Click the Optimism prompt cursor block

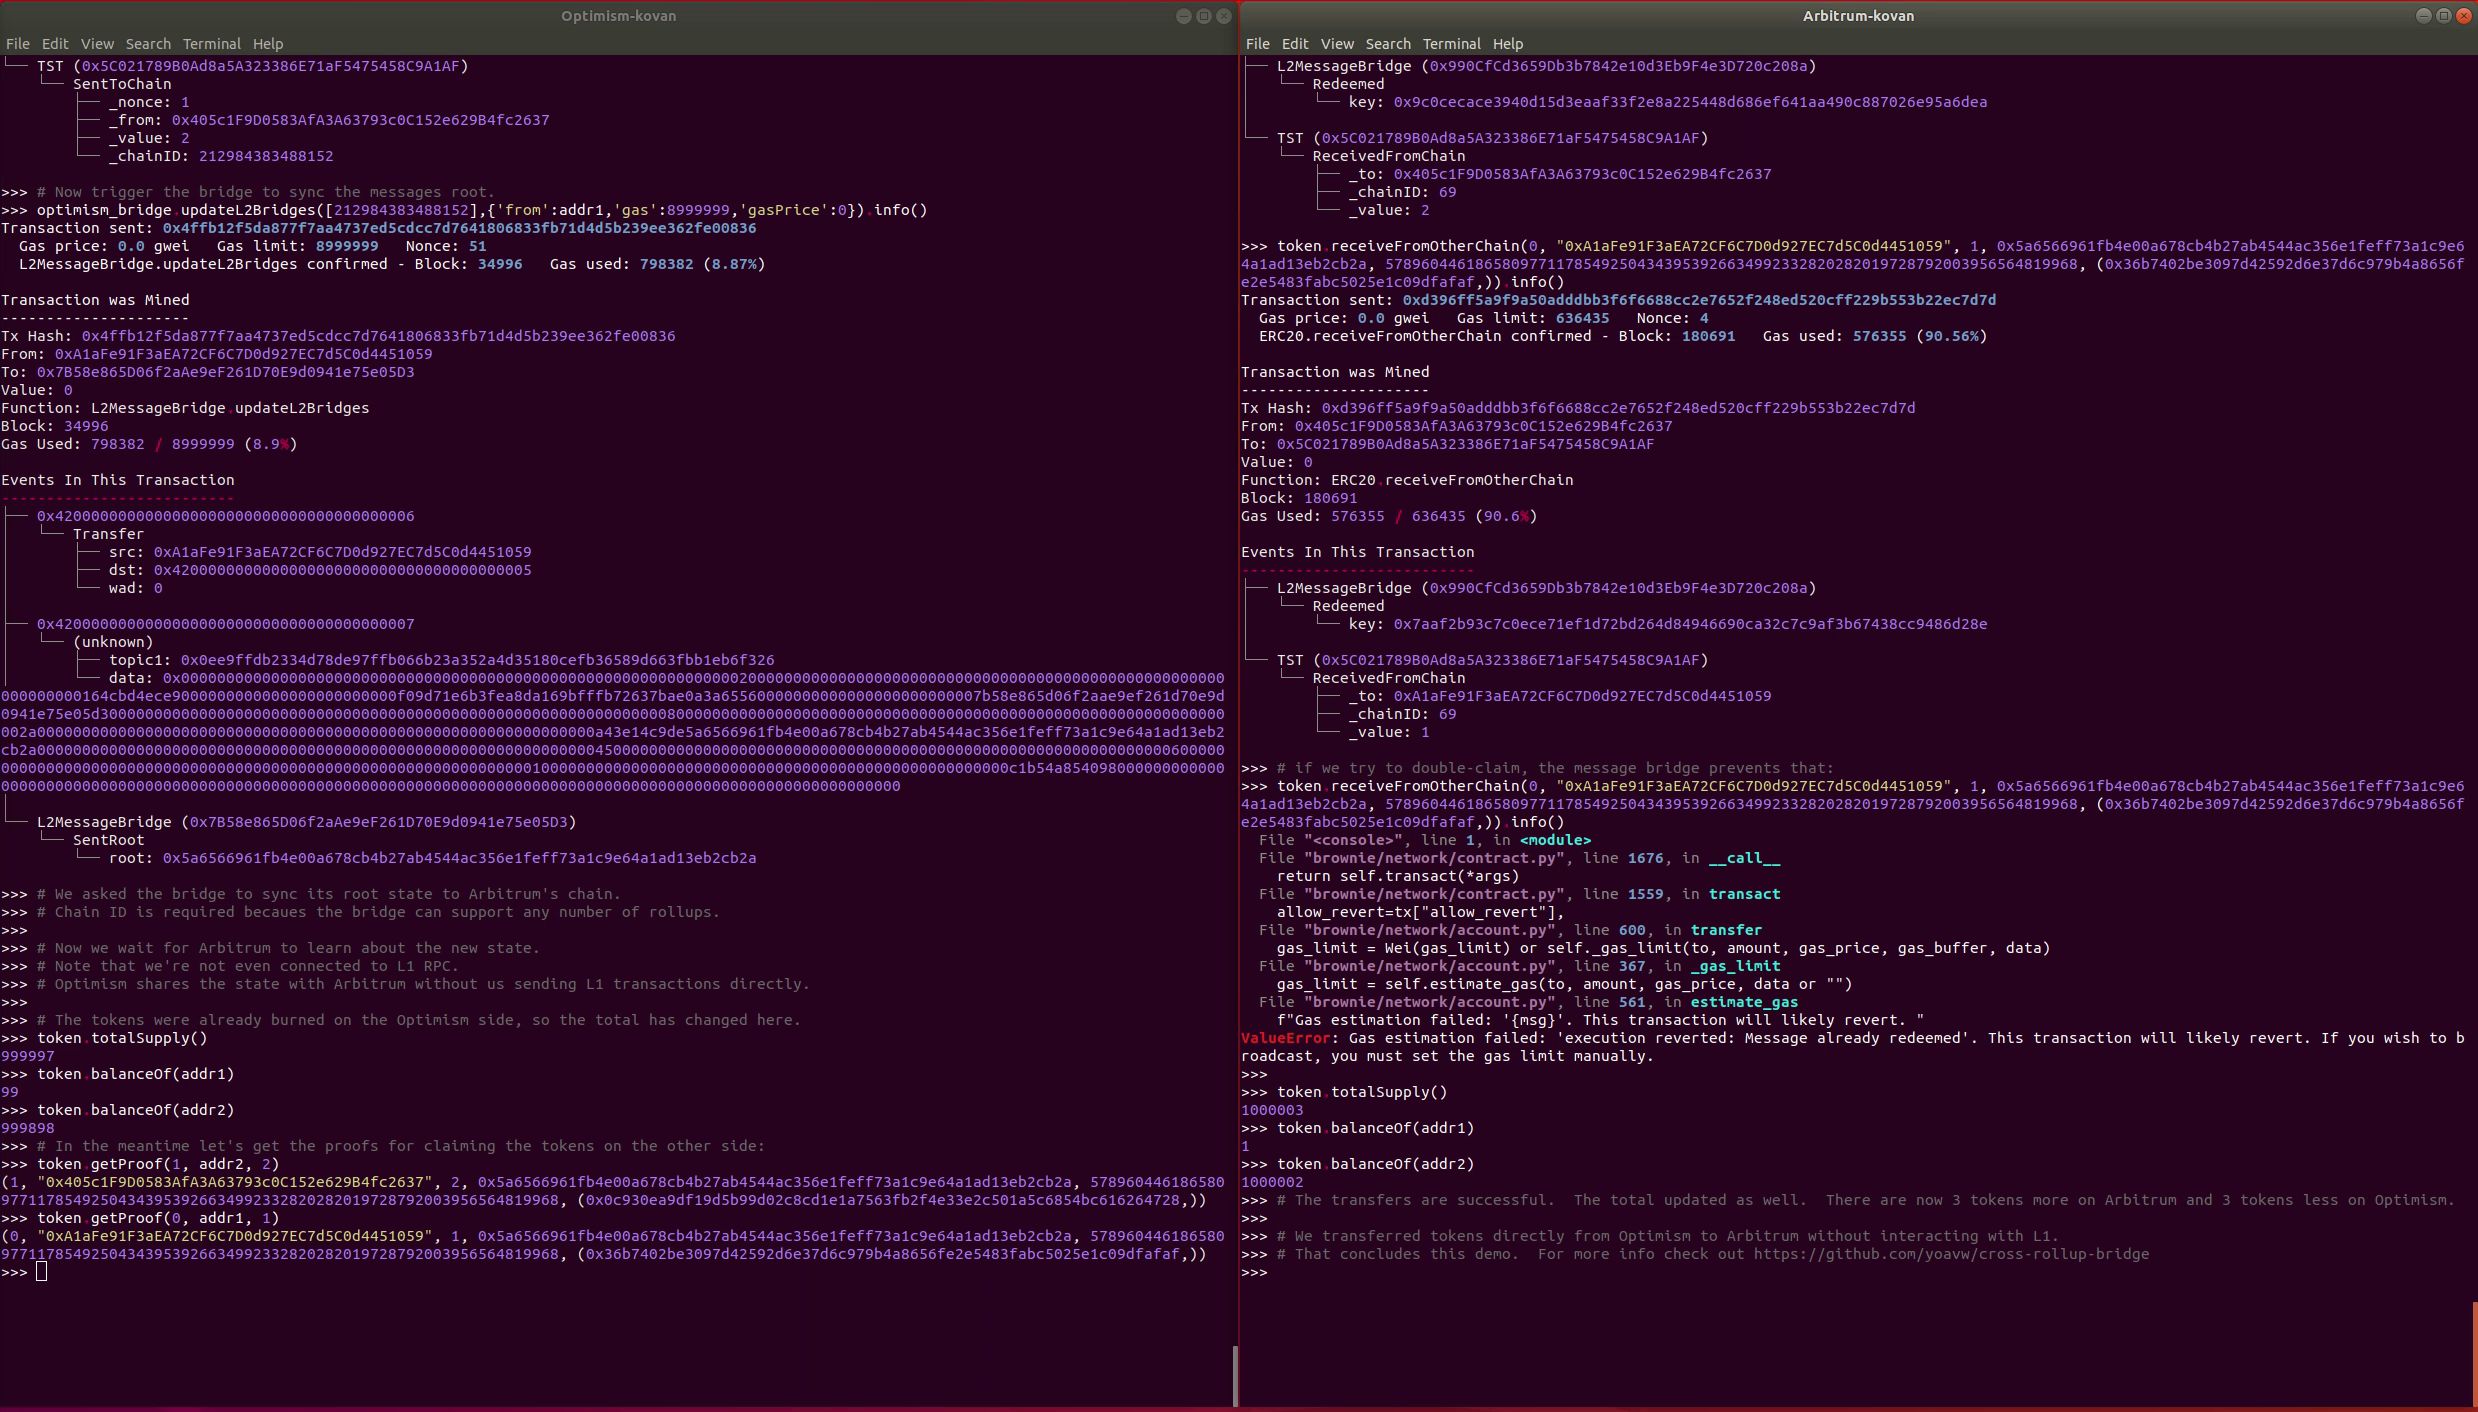click(41, 1272)
